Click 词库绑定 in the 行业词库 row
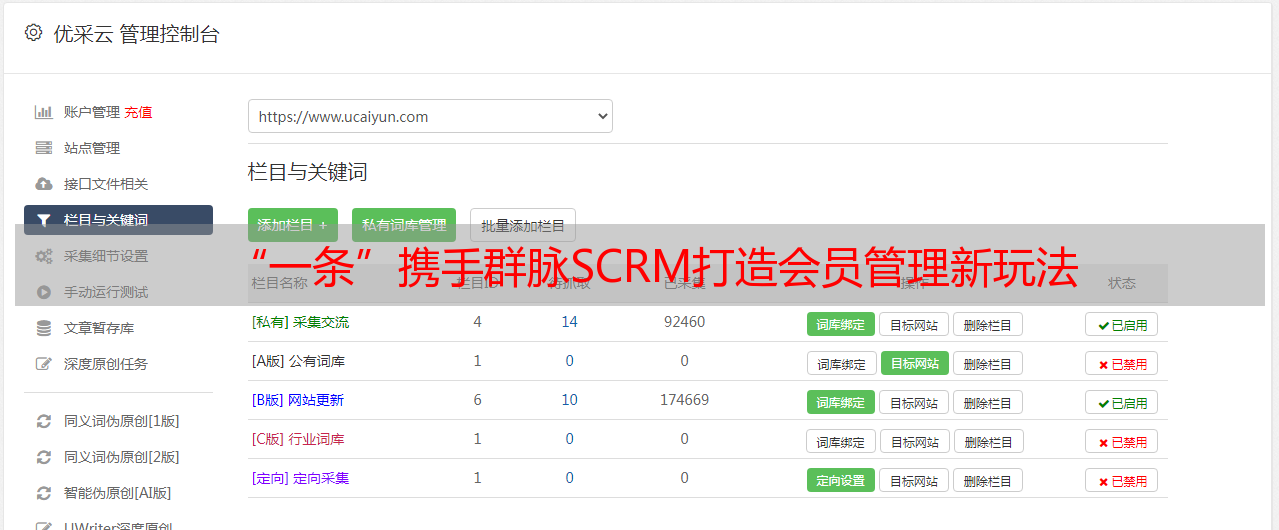1279x530 pixels. pyautogui.click(x=841, y=441)
